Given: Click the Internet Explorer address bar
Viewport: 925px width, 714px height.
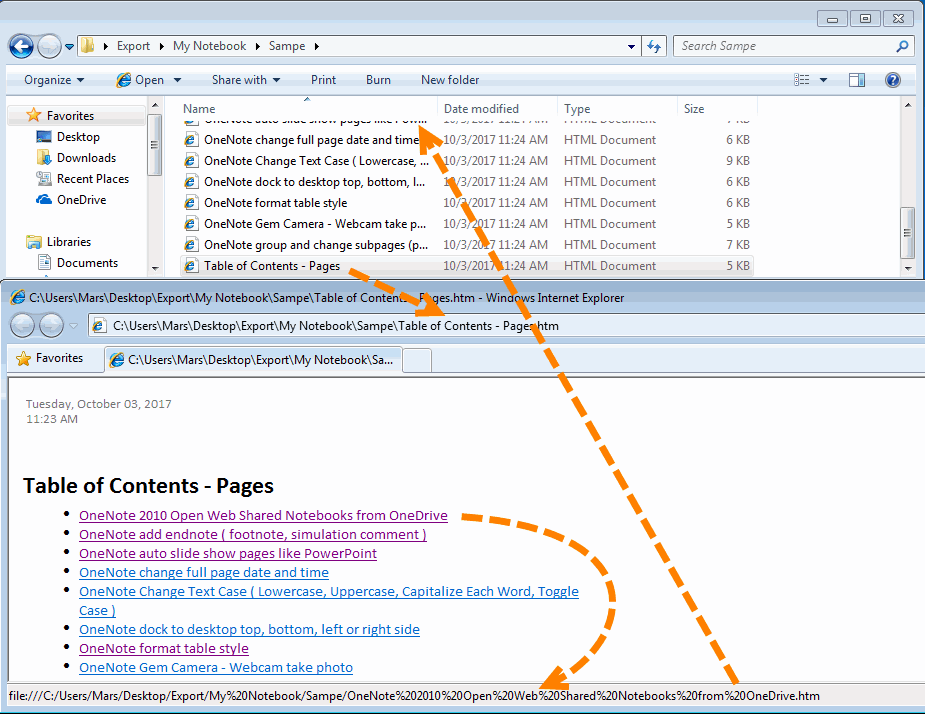Looking at the screenshot, I should tap(506, 326).
